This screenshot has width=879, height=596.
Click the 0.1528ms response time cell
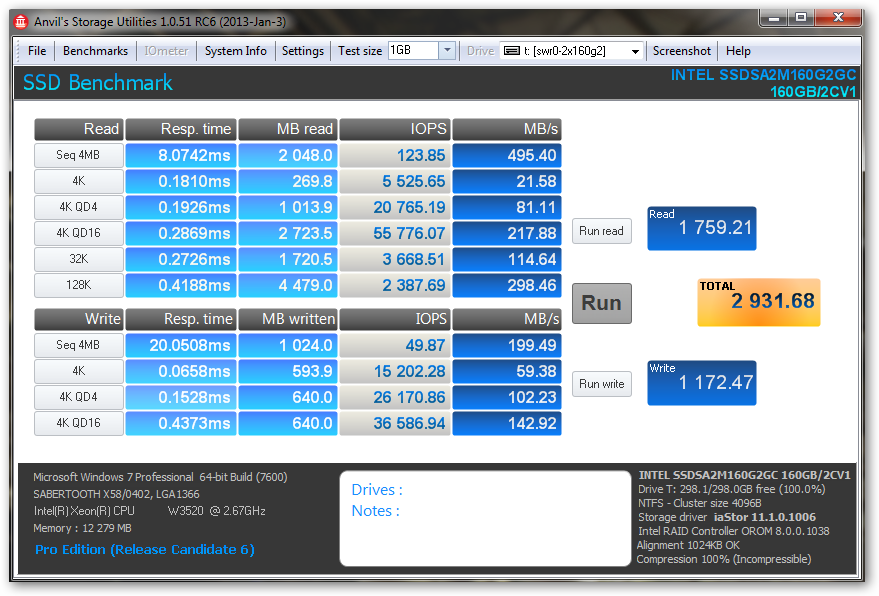tap(181, 397)
